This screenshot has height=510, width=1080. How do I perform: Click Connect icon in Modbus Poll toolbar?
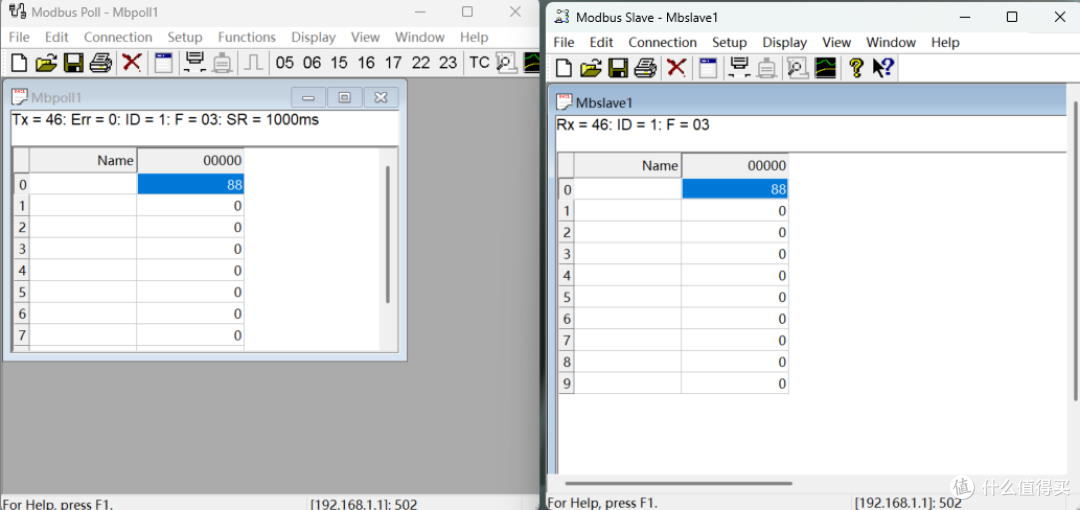pos(195,63)
